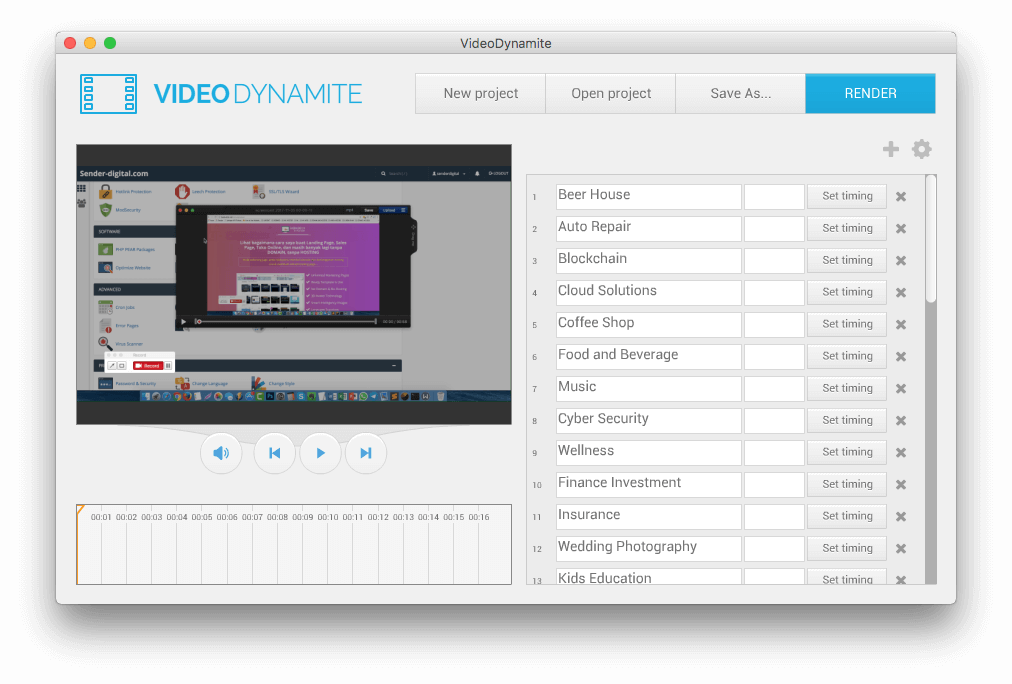Delete the Beer House row
1012x684 pixels.
click(x=901, y=197)
